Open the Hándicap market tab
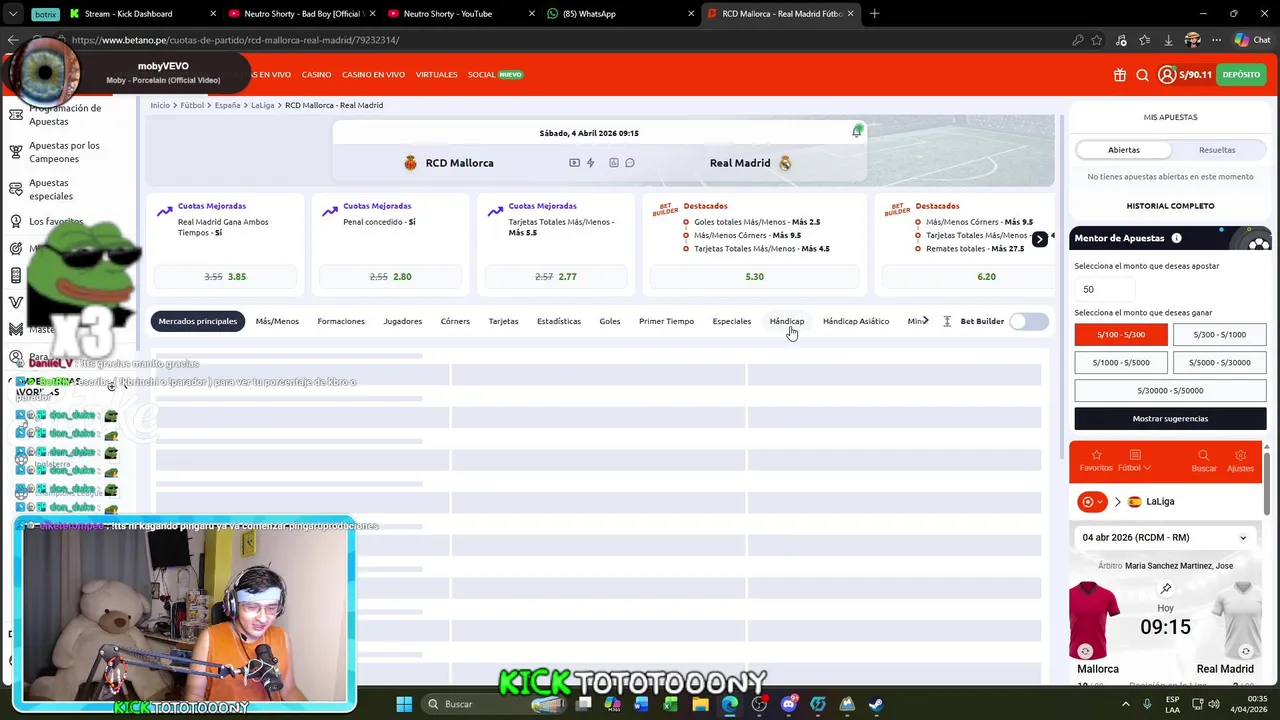Image resolution: width=1280 pixels, height=720 pixels. coord(787,321)
